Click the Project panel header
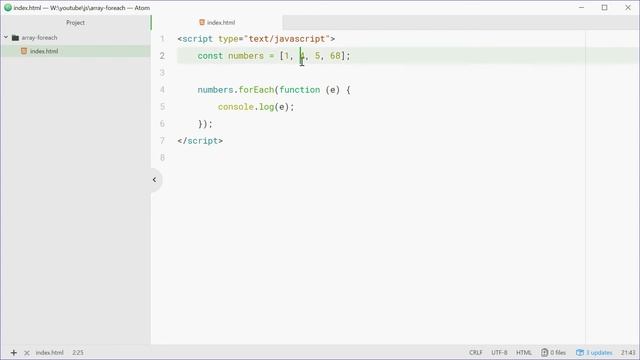This screenshot has height=360, width=640. [x=76, y=23]
